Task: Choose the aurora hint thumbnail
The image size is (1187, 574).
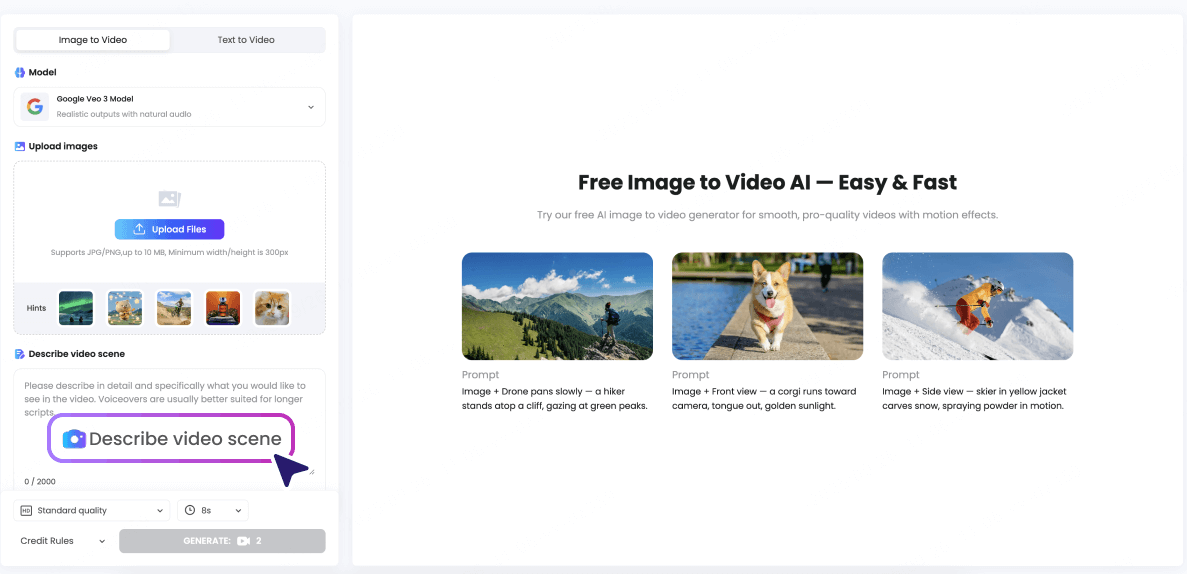Action: tap(76, 308)
